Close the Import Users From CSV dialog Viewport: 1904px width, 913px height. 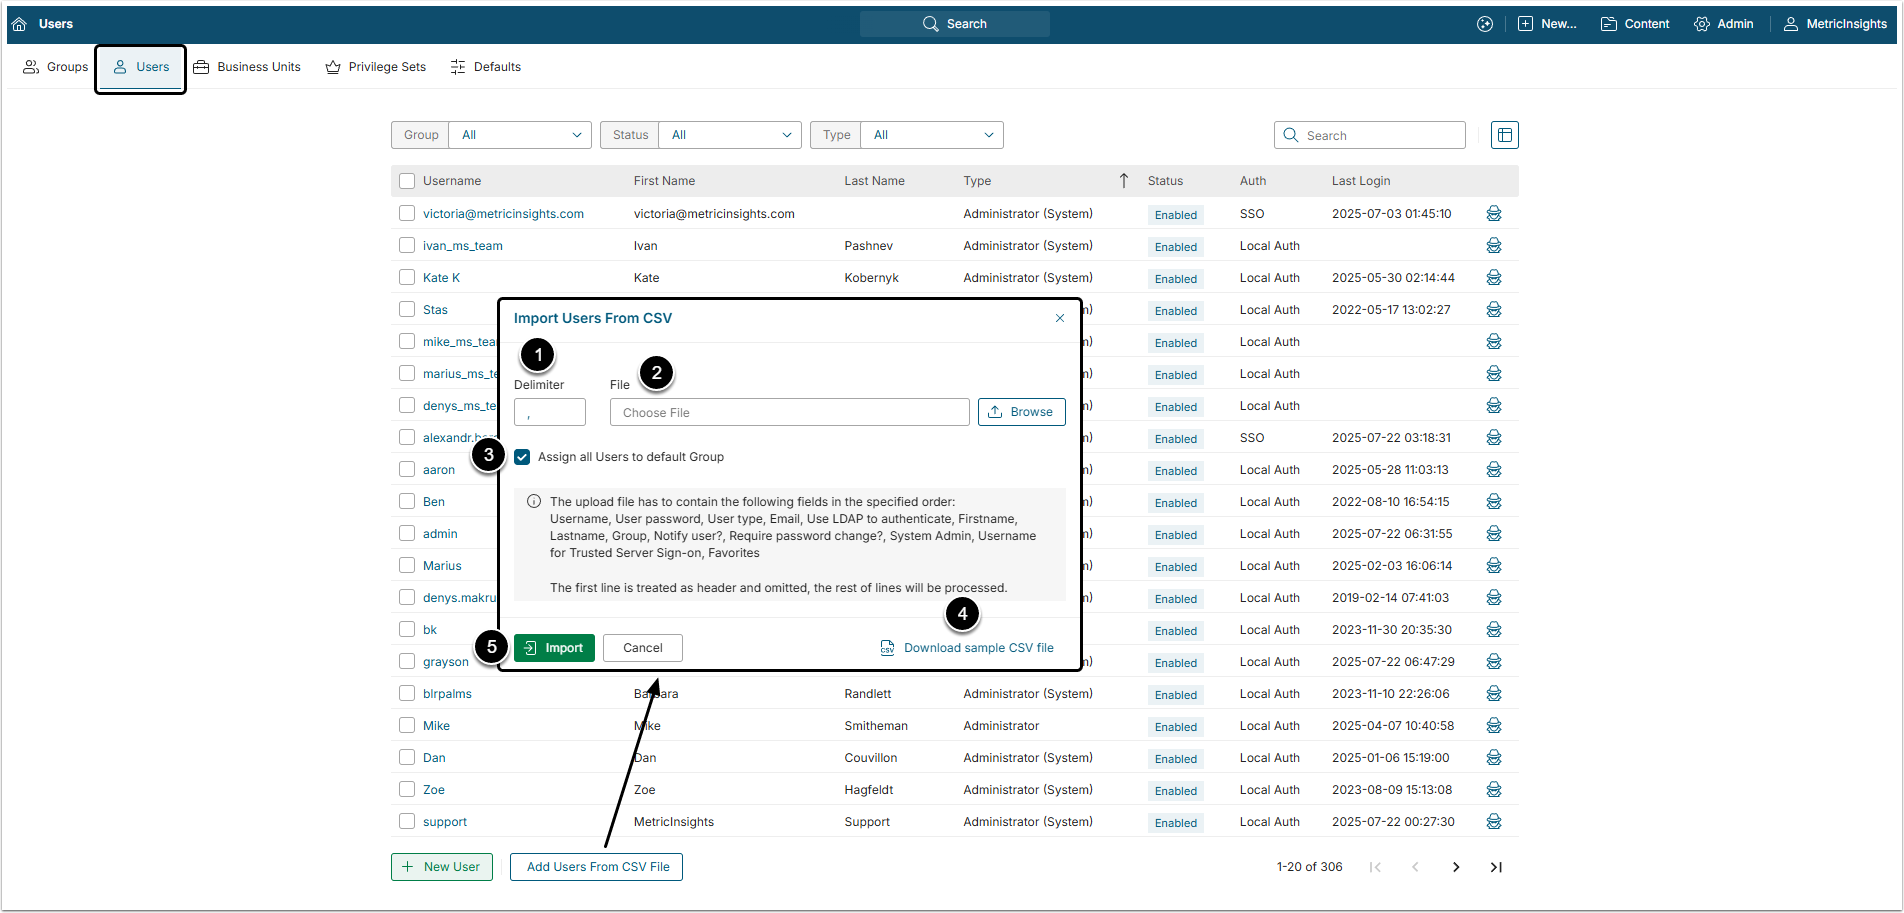[1059, 318]
